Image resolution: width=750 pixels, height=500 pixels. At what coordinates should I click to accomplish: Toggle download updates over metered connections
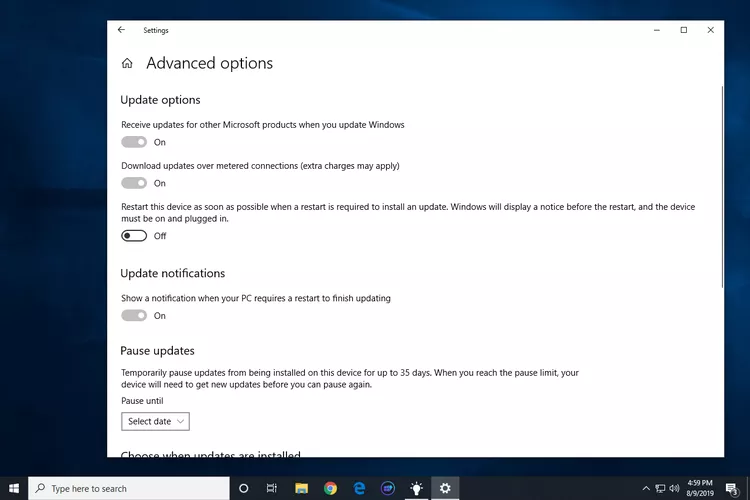click(x=134, y=183)
